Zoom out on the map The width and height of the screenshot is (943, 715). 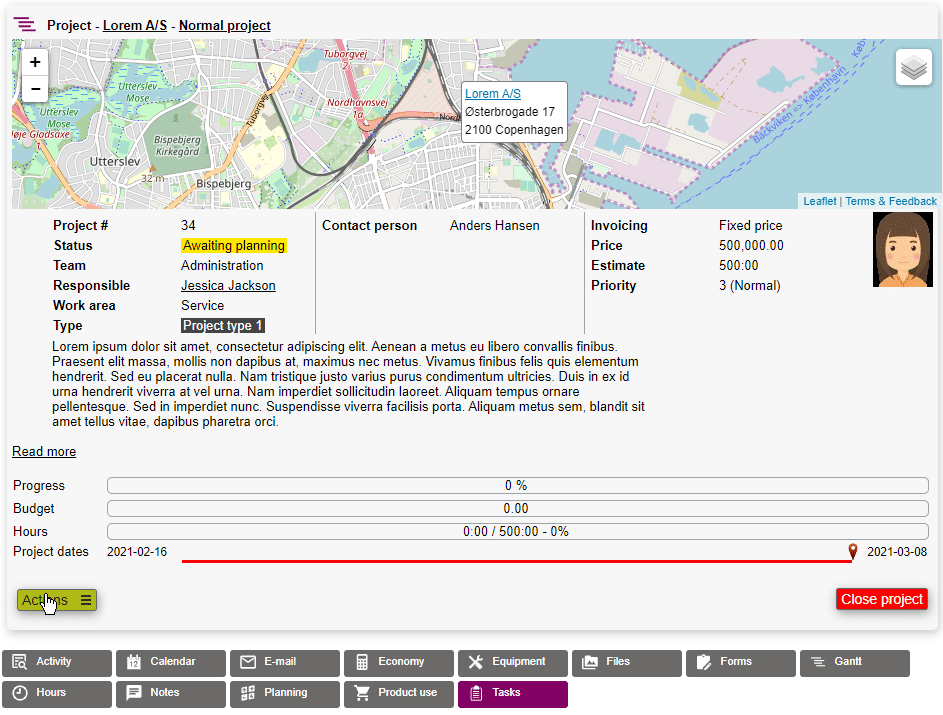[x=35, y=88]
